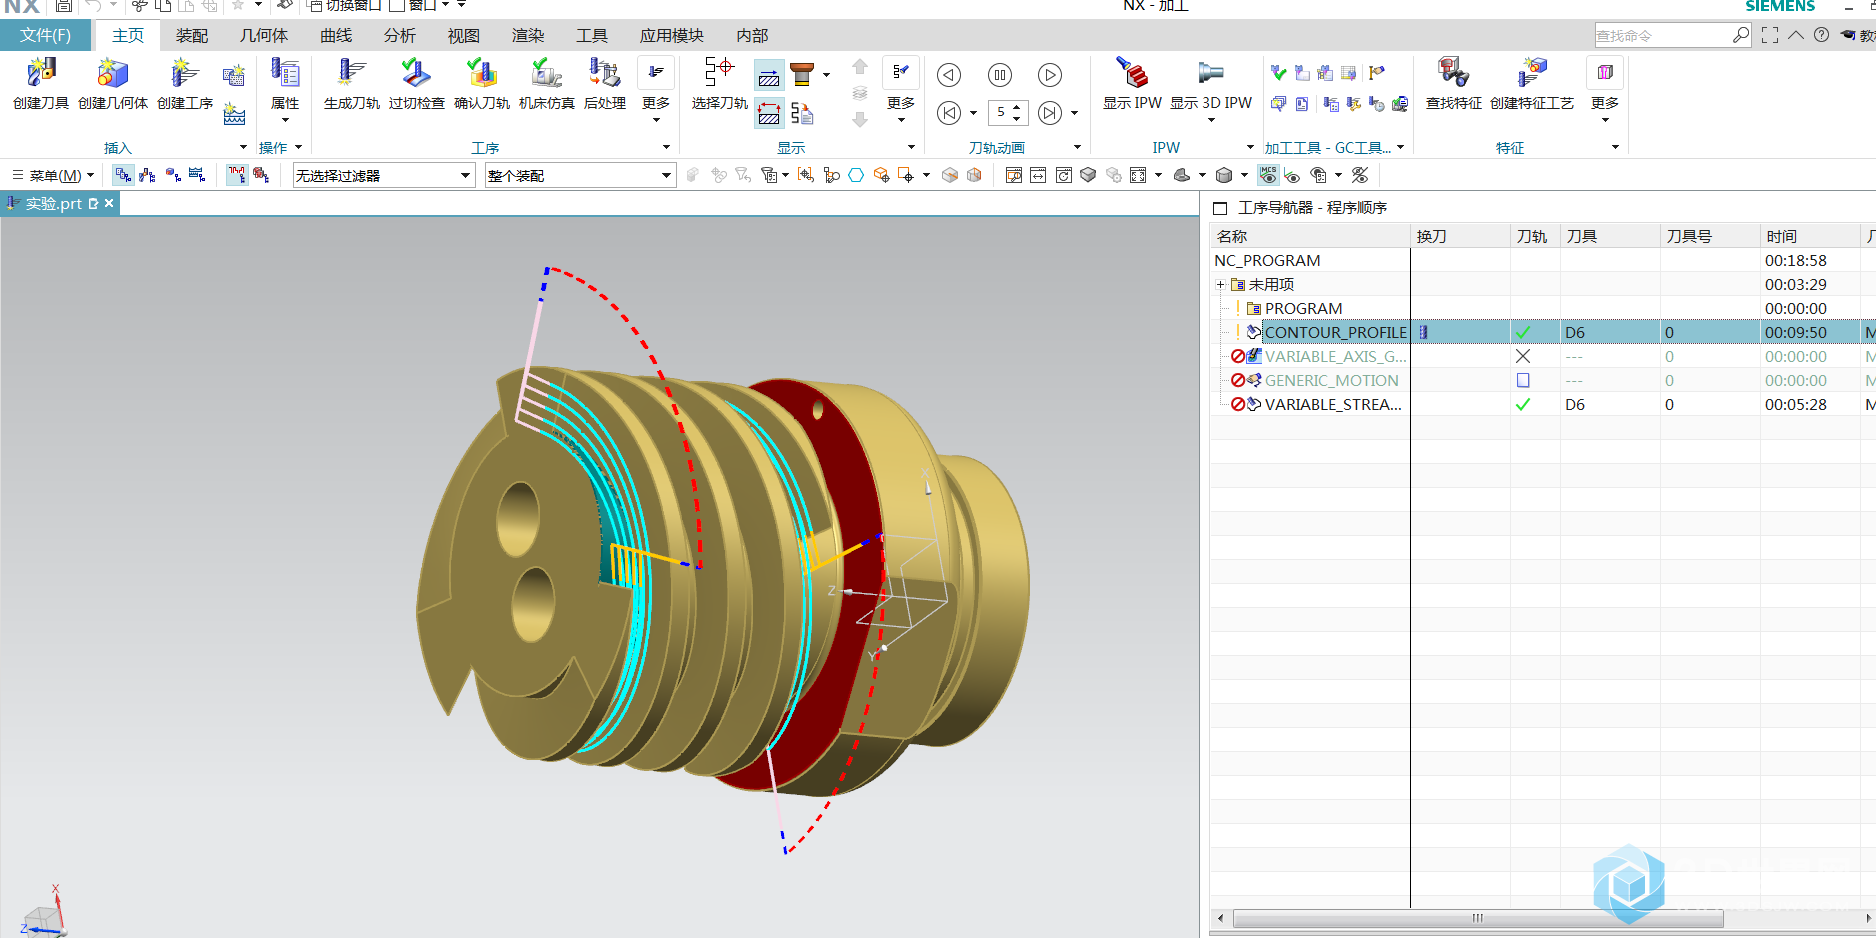The height and width of the screenshot is (938, 1876).
Task: Click the search magnifier in command finder
Action: tap(1740, 35)
